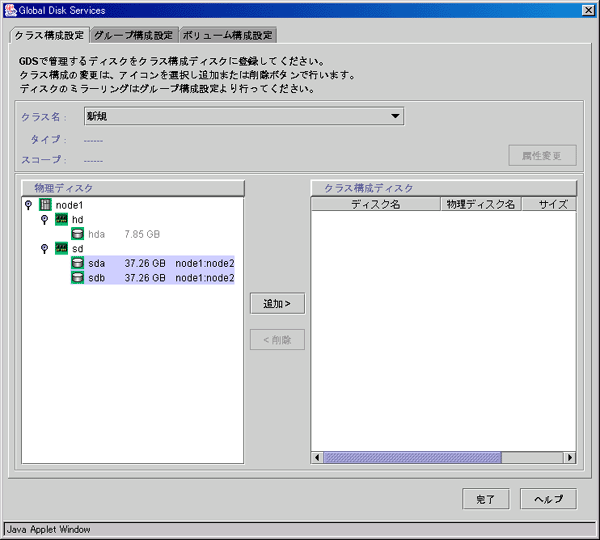
Task: Click the ディスク名 column header
Action: [375, 204]
